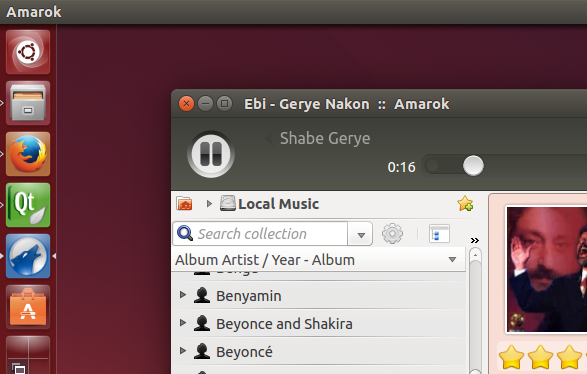Image resolution: width=587 pixels, height=374 pixels.
Task: Select Beyonce and Shakira in collection tree
Action: [x=285, y=324]
